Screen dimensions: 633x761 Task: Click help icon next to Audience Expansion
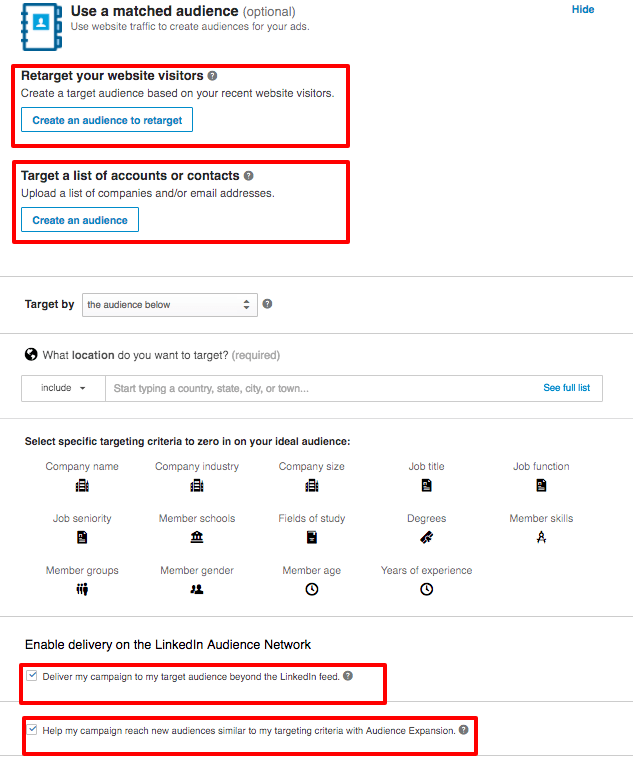click(x=464, y=730)
